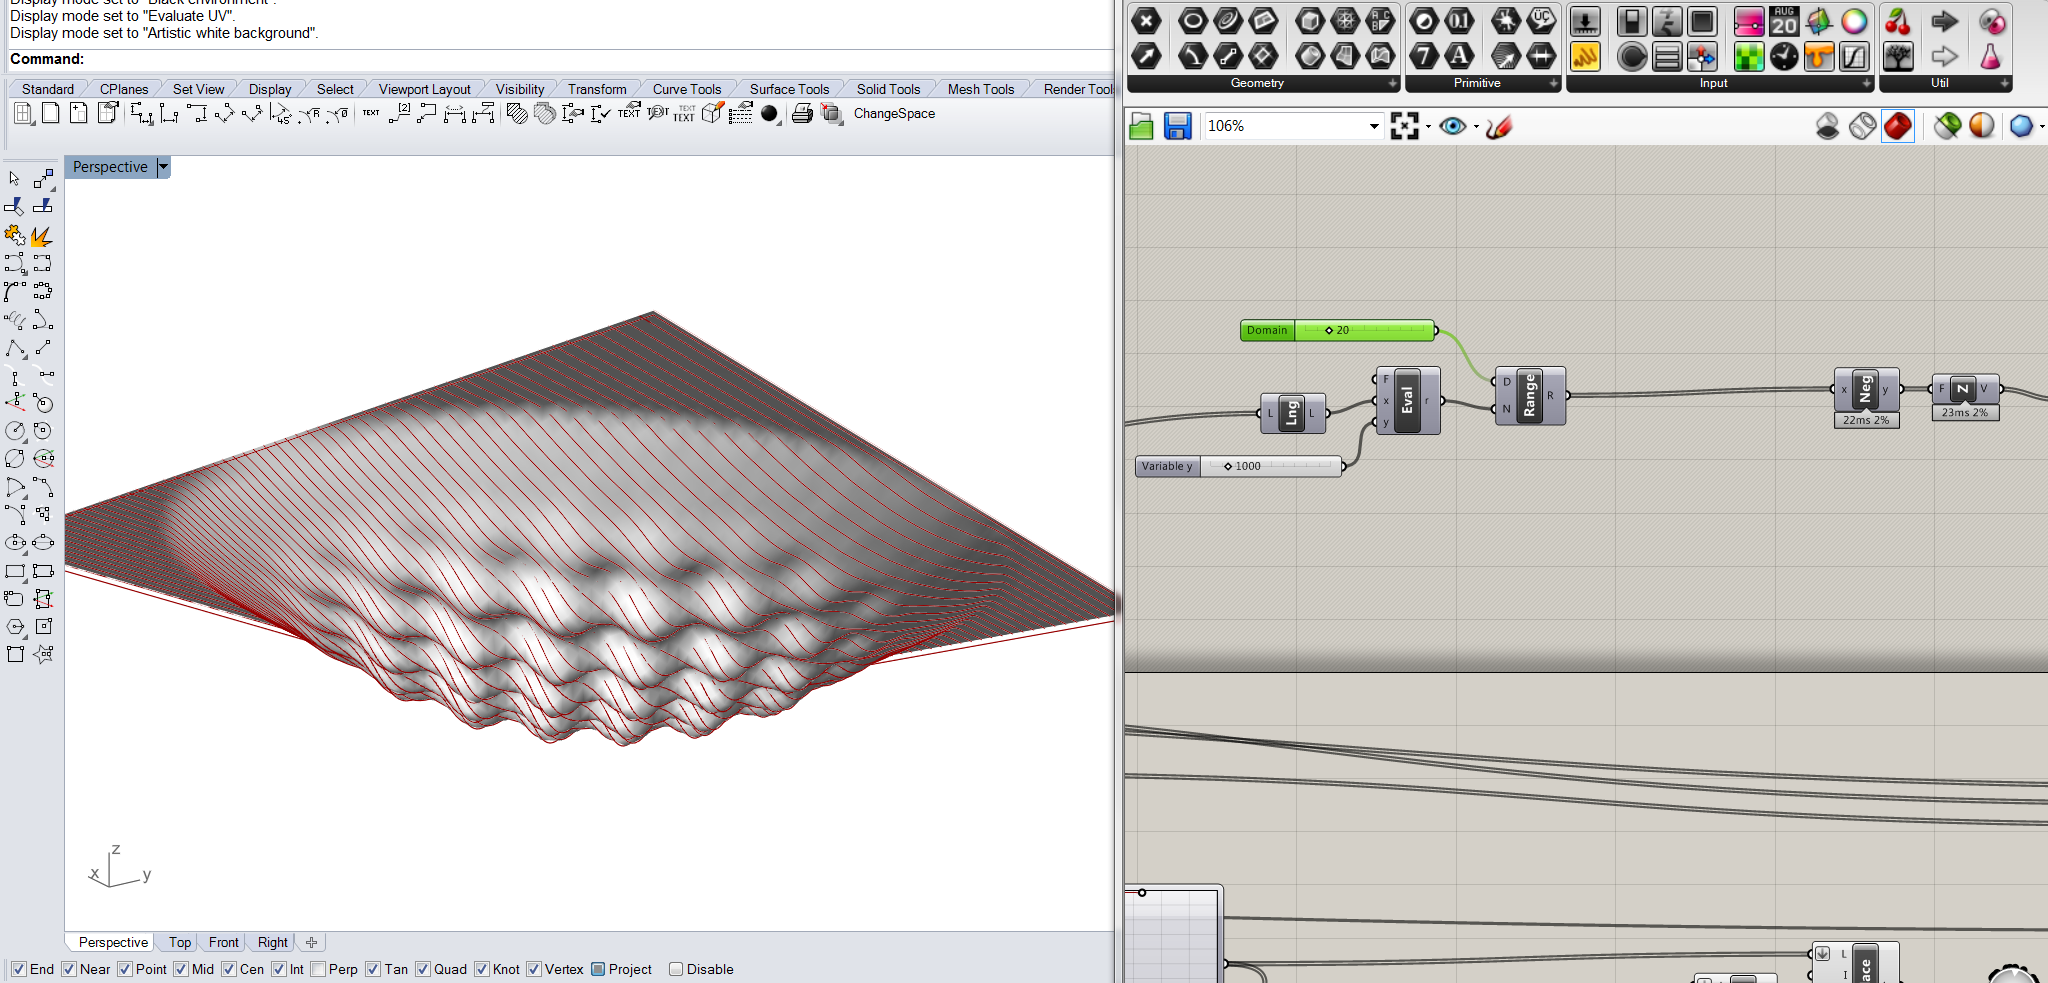Viewport: 2048px width, 983px height.
Task: Add a new viewport tab with plus button
Action: 311,942
